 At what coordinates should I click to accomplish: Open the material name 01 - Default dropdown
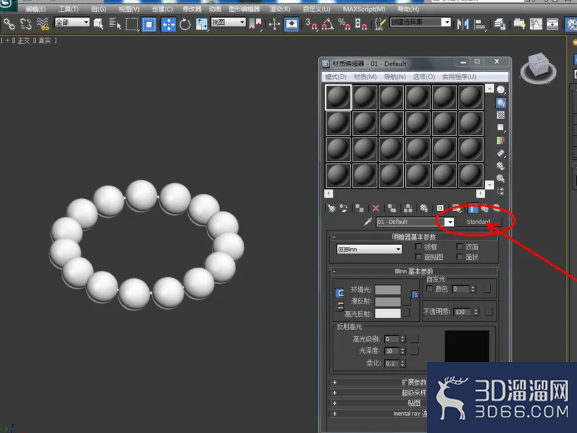click(449, 222)
